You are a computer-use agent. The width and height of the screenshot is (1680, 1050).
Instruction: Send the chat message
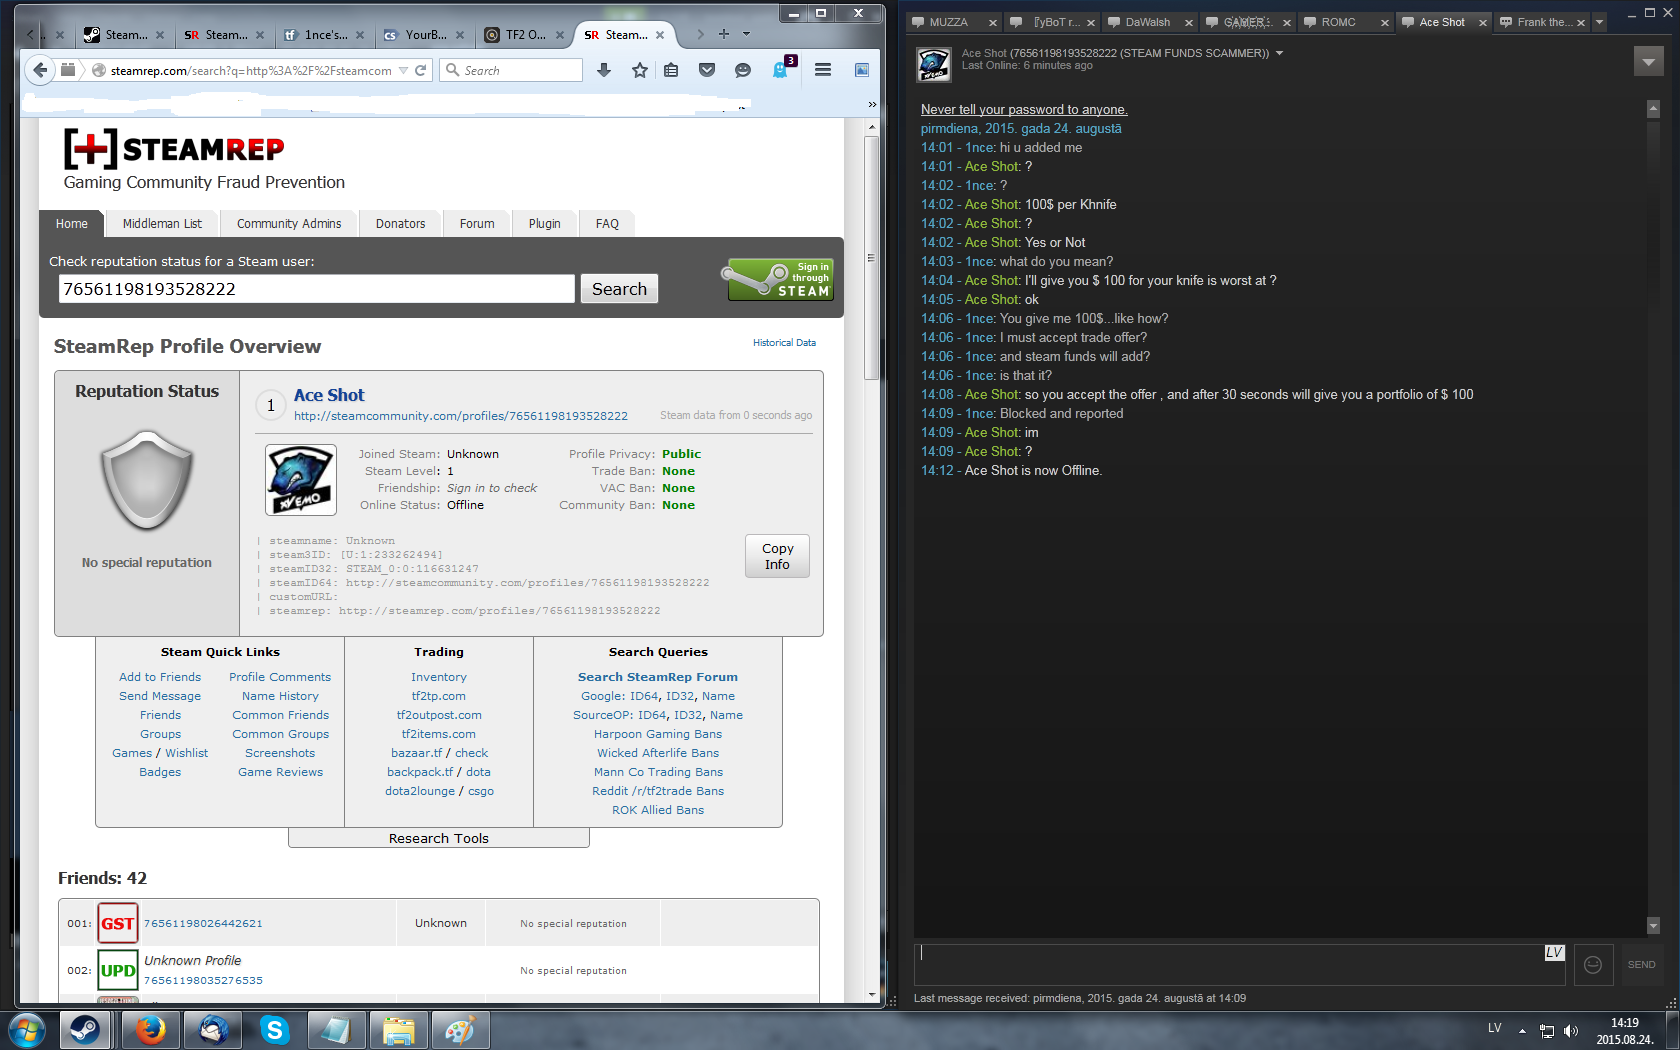point(1641,965)
